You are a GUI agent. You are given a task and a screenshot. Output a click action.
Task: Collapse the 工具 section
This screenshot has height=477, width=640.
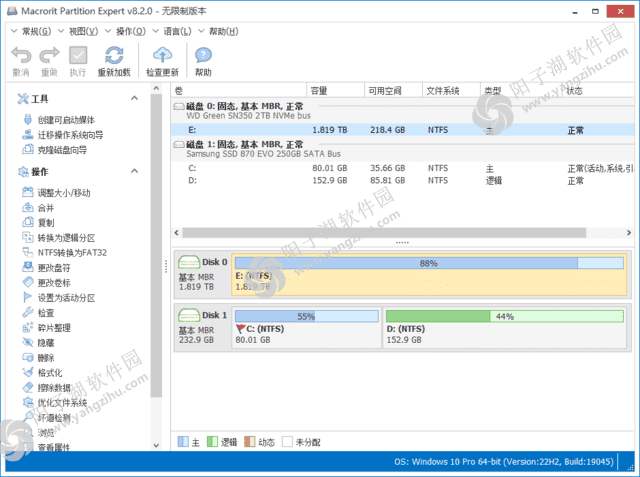[134, 98]
